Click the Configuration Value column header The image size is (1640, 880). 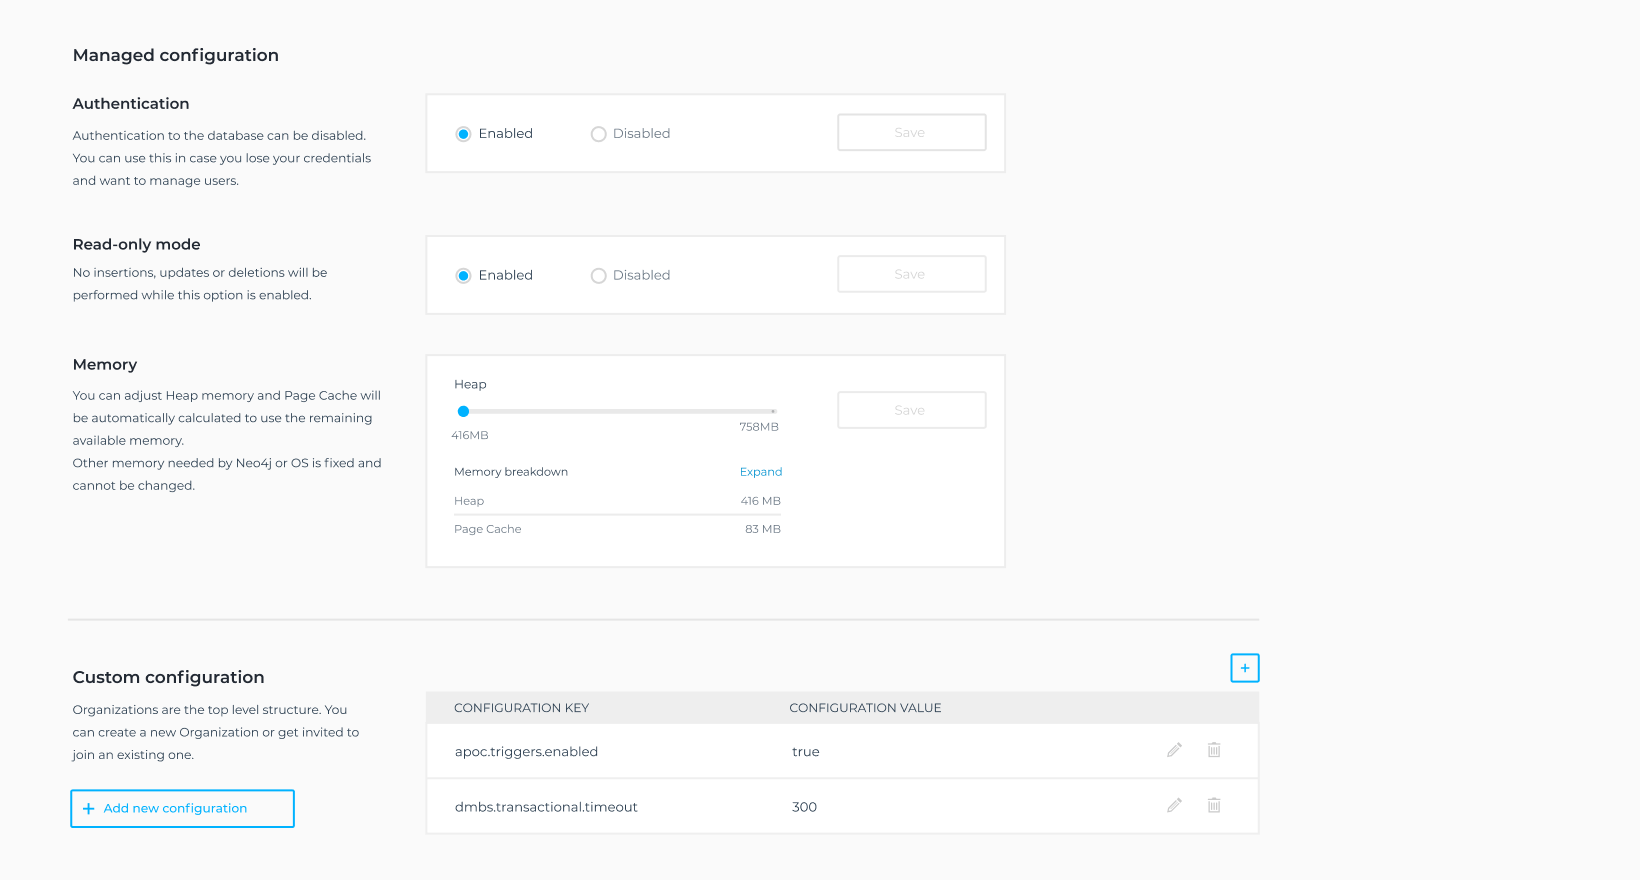(x=865, y=708)
